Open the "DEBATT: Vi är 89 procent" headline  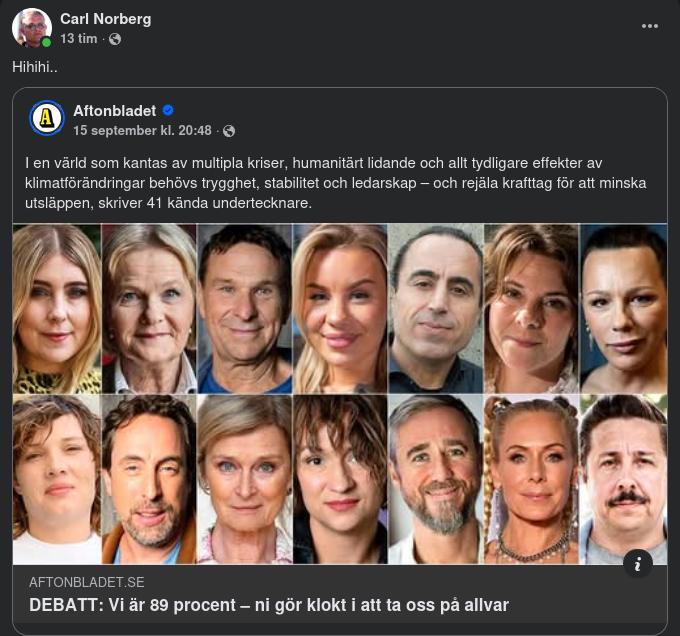[x=268, y=605]
